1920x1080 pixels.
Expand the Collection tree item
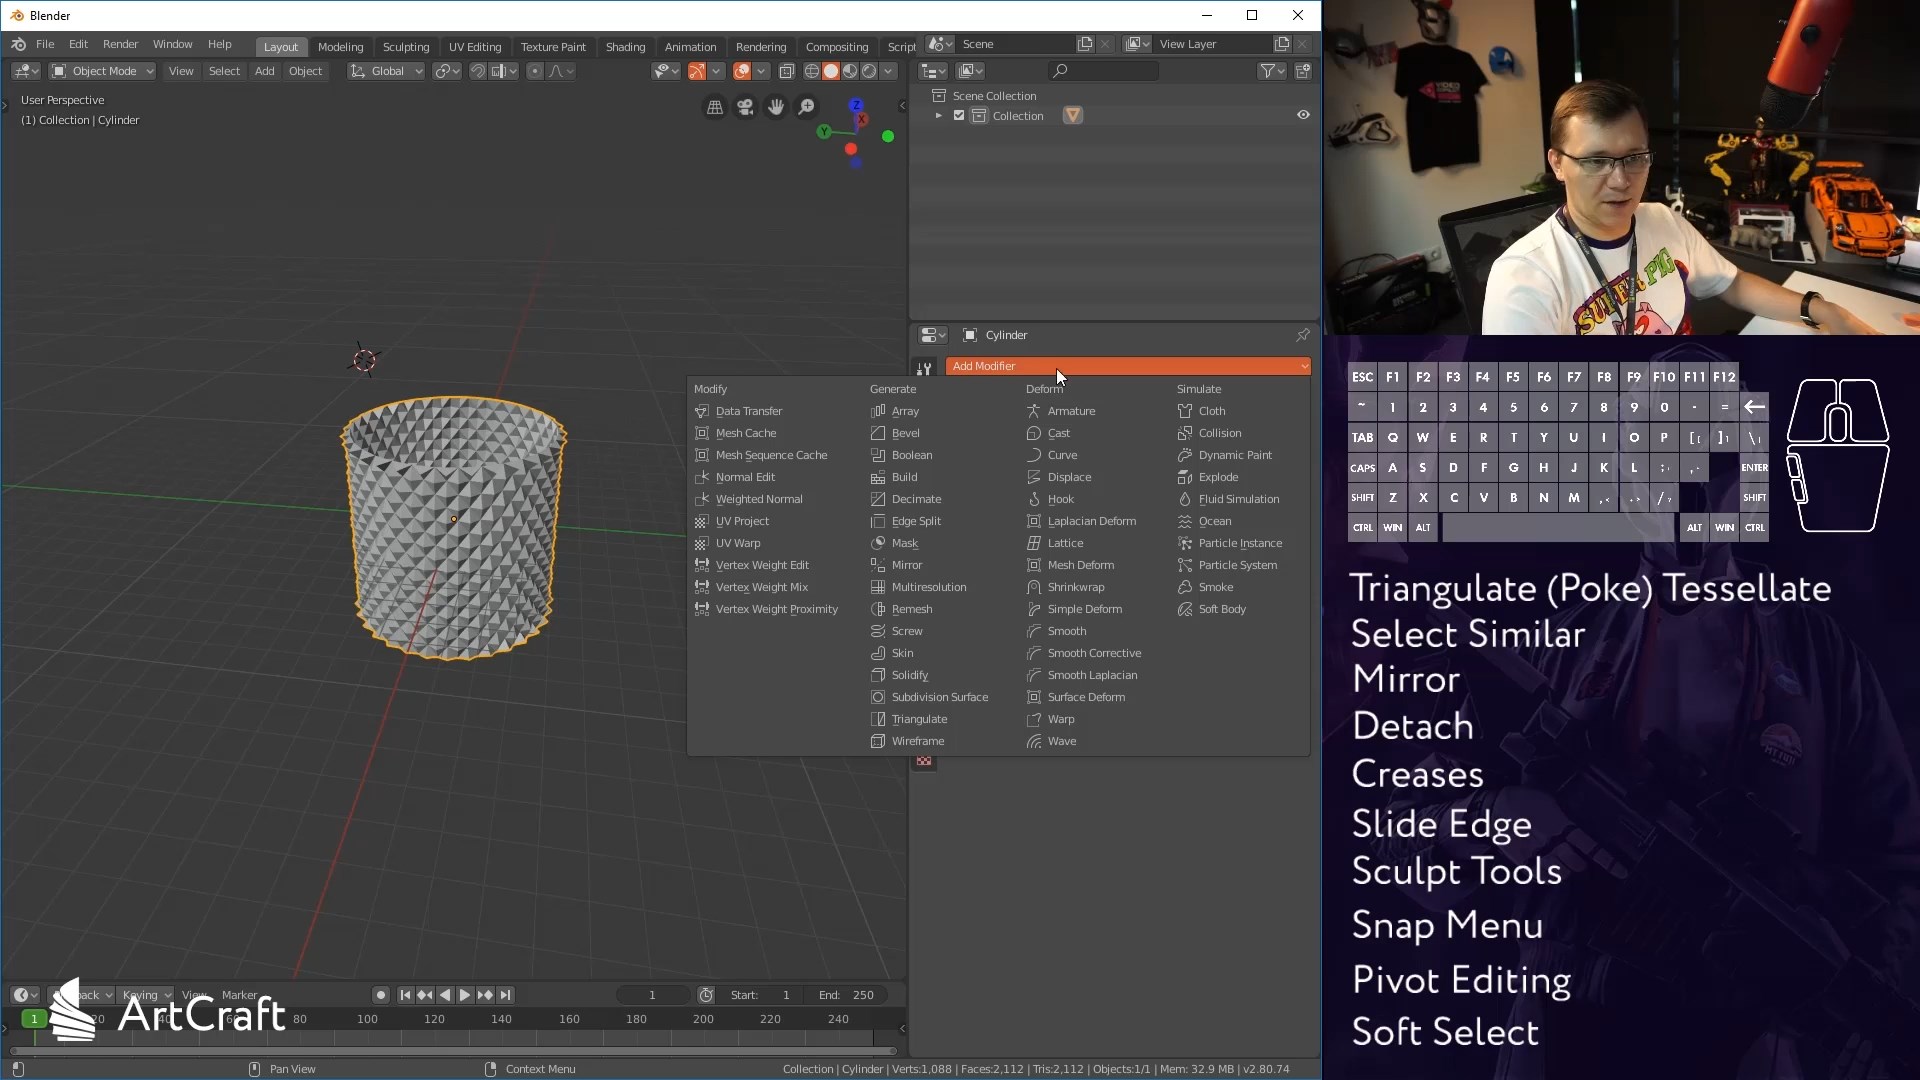[938, 116]
